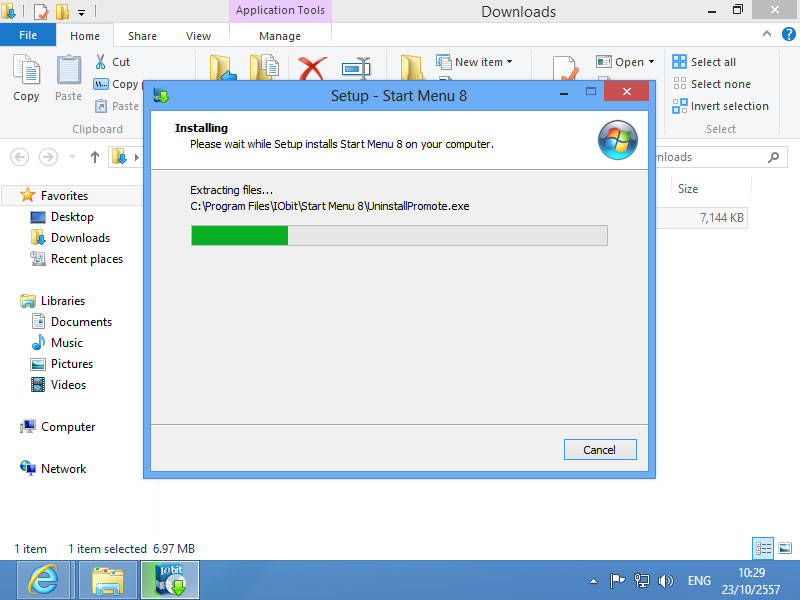Collapse the ribbon with the chevron

point(766,34)
